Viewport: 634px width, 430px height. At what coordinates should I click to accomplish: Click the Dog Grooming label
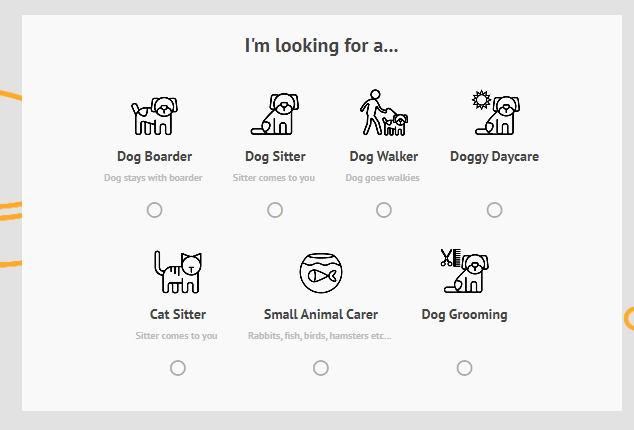click(x=464, y=314)
